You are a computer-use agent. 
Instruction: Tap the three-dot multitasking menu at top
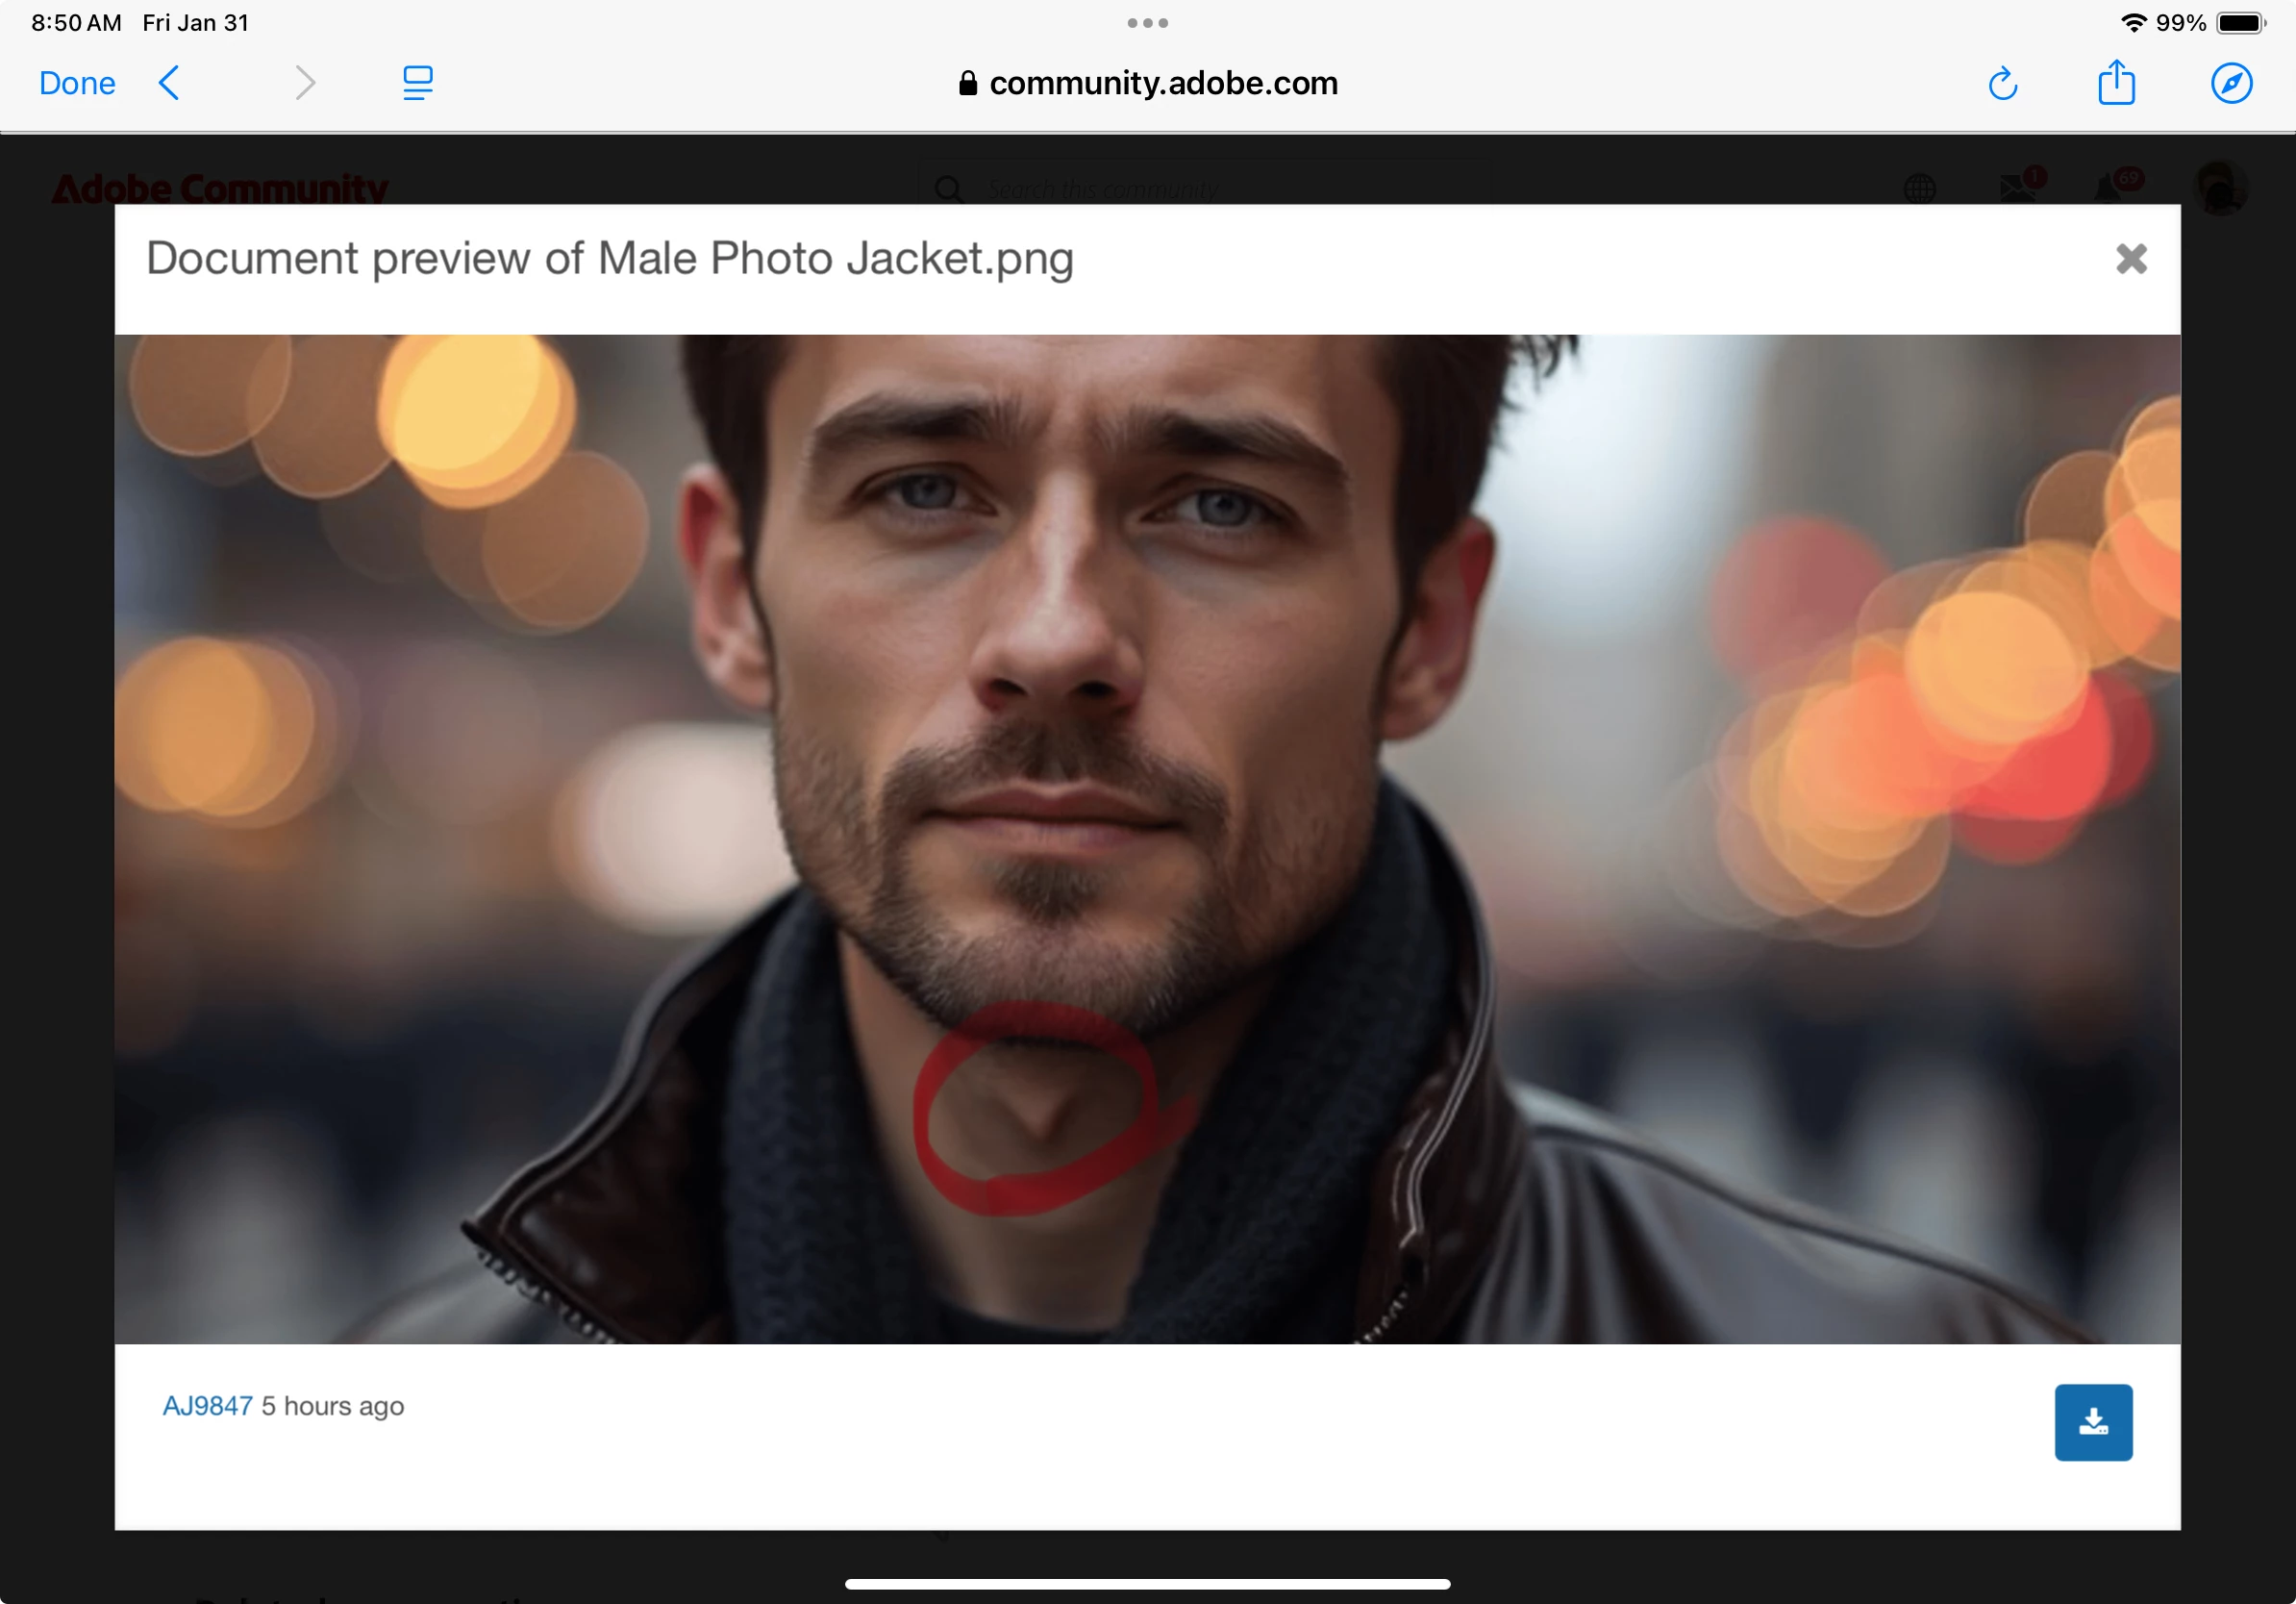click(1147, 23)
